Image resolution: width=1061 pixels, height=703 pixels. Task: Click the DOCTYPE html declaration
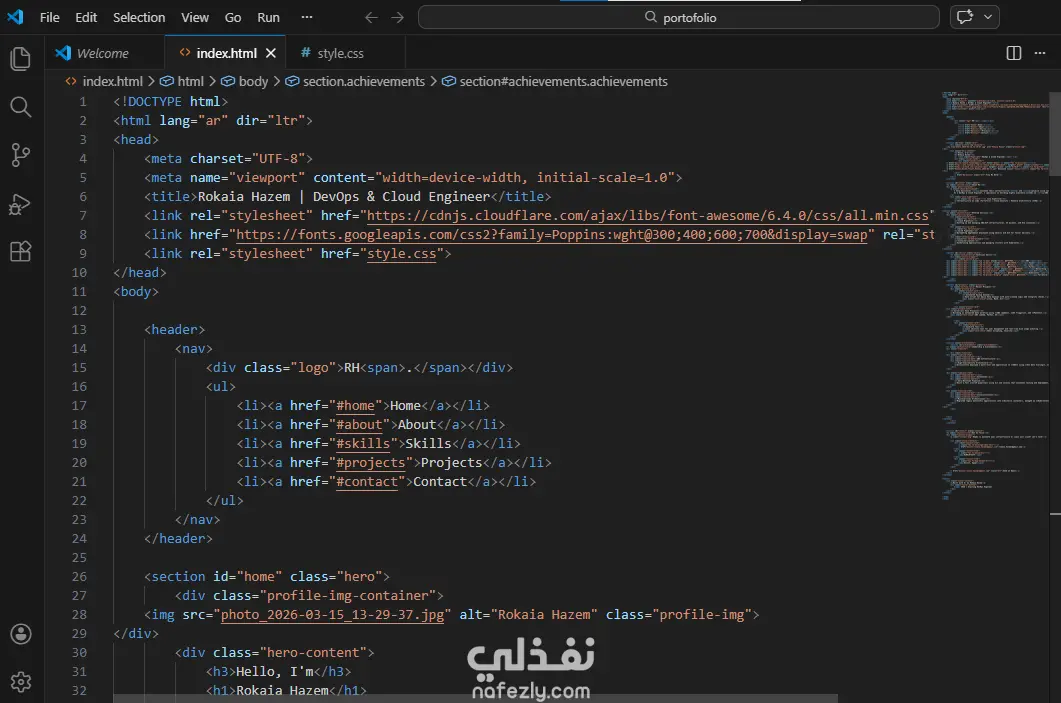[171, 101]
